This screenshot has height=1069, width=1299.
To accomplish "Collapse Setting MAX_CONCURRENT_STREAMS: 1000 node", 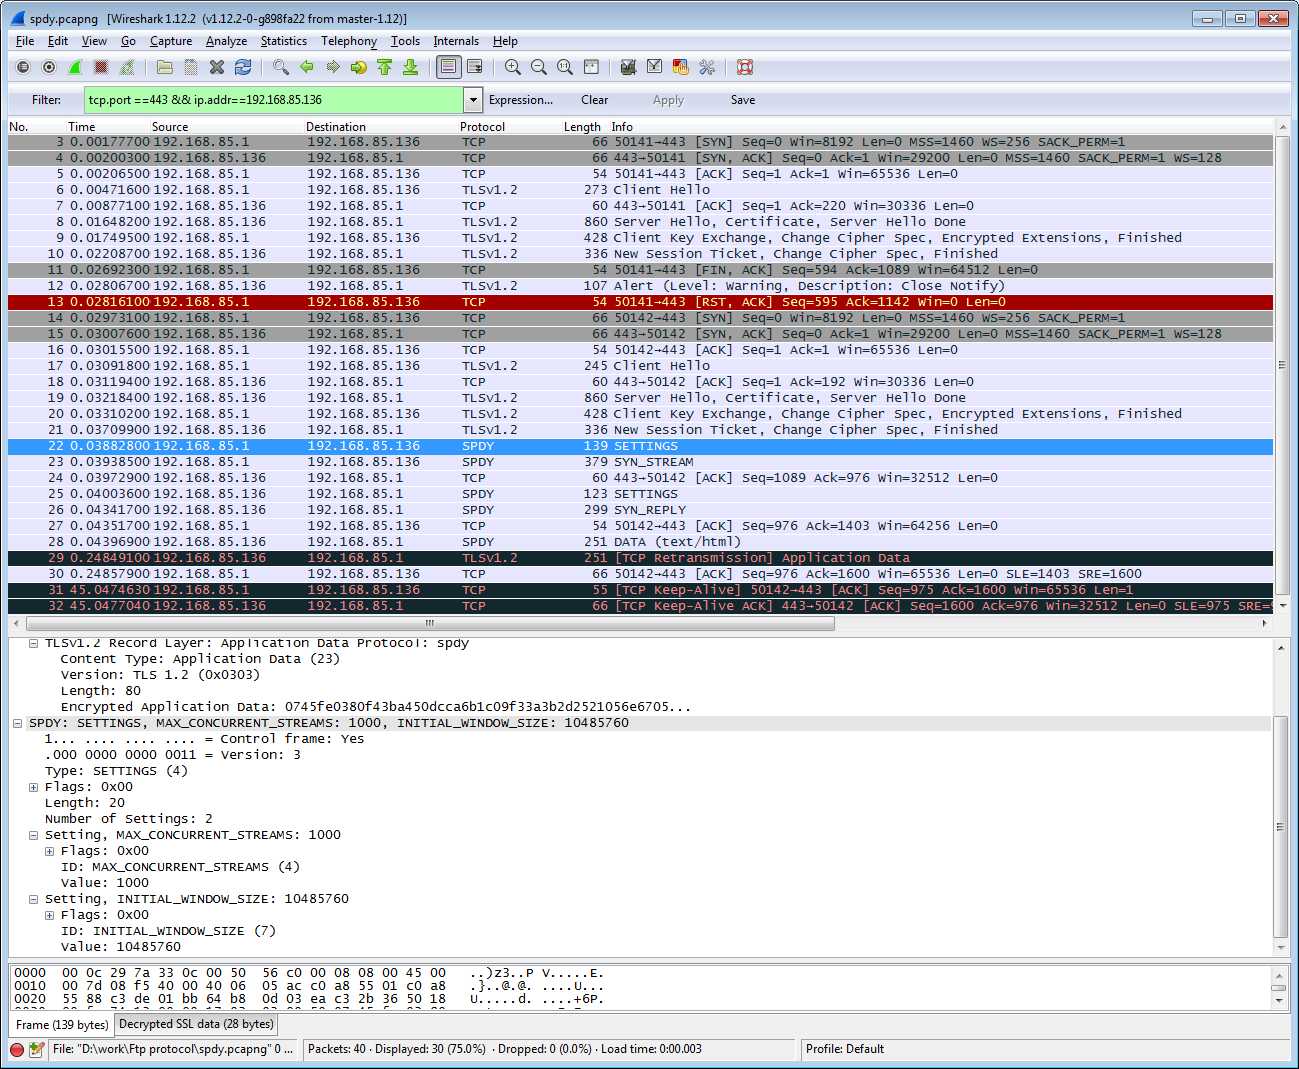I will click(33, 835).
